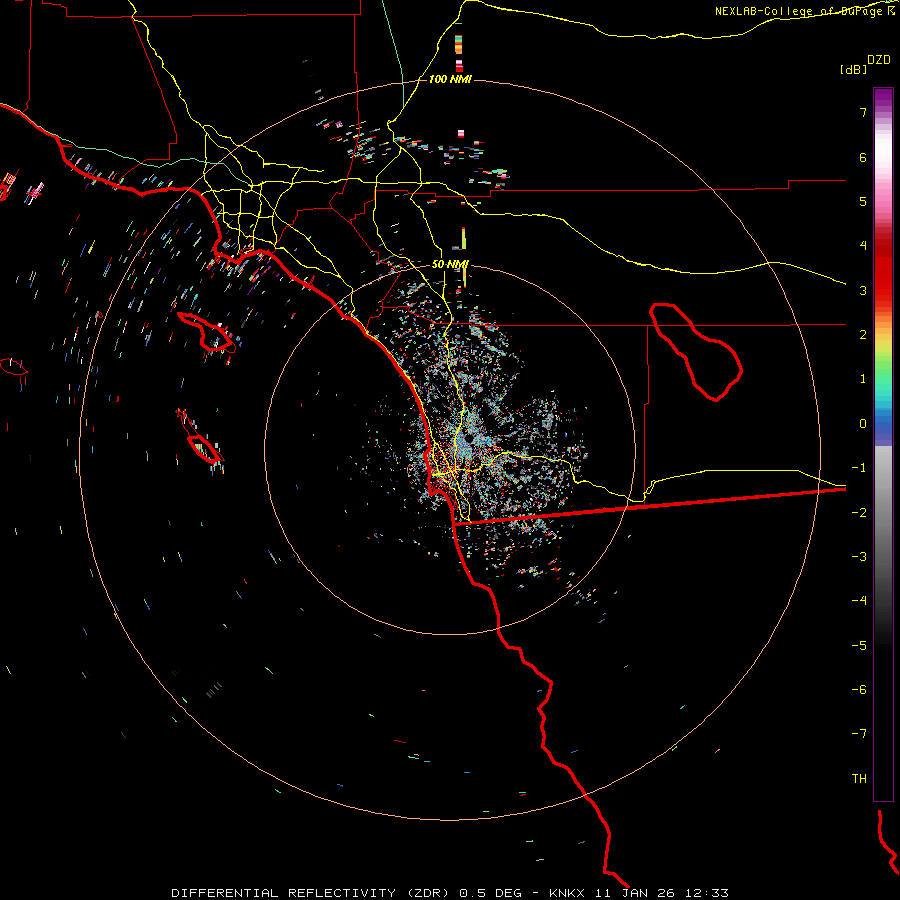
Task: Click the 1 dB label on color scale
Action: (x=863, y=379)
